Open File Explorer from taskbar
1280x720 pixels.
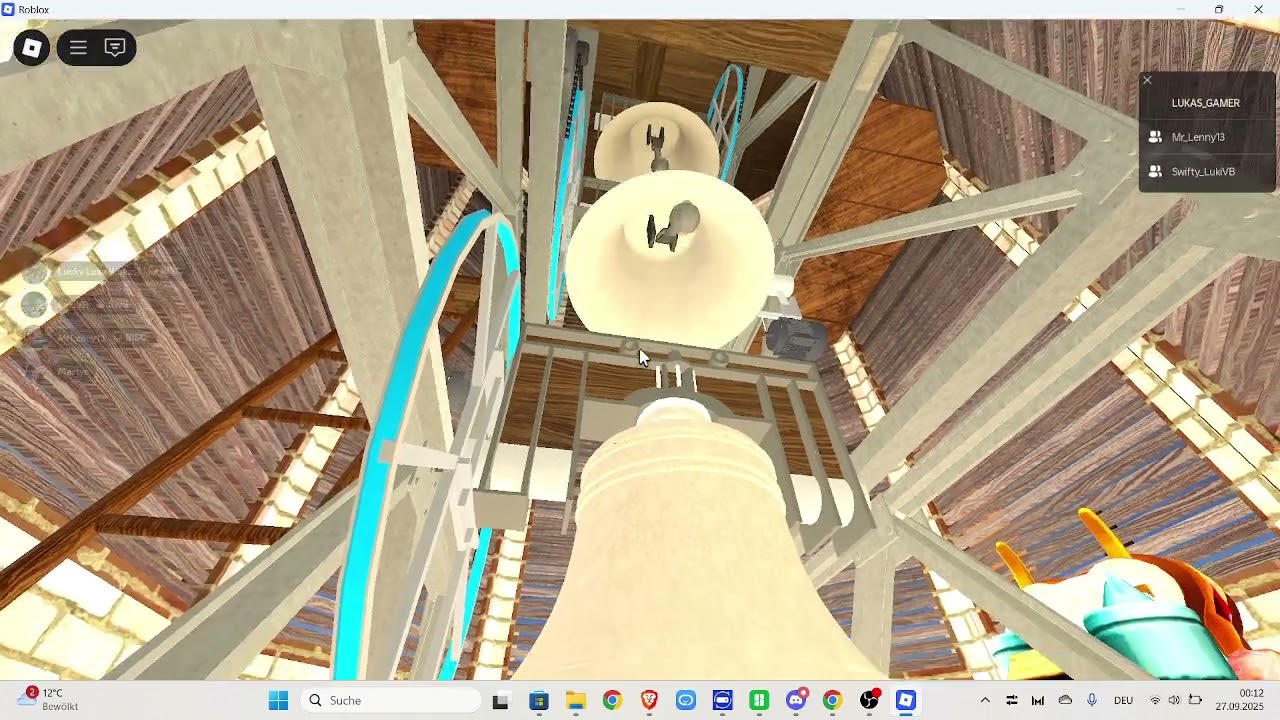click(x=575, y=701)
